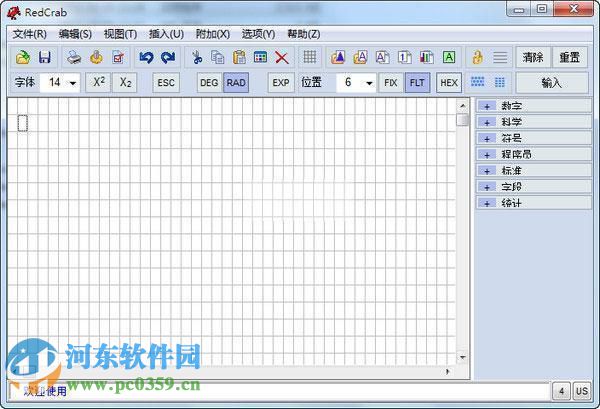Click the 清除 button
This screenshot has width=600, height=409.
pos(533,57)
